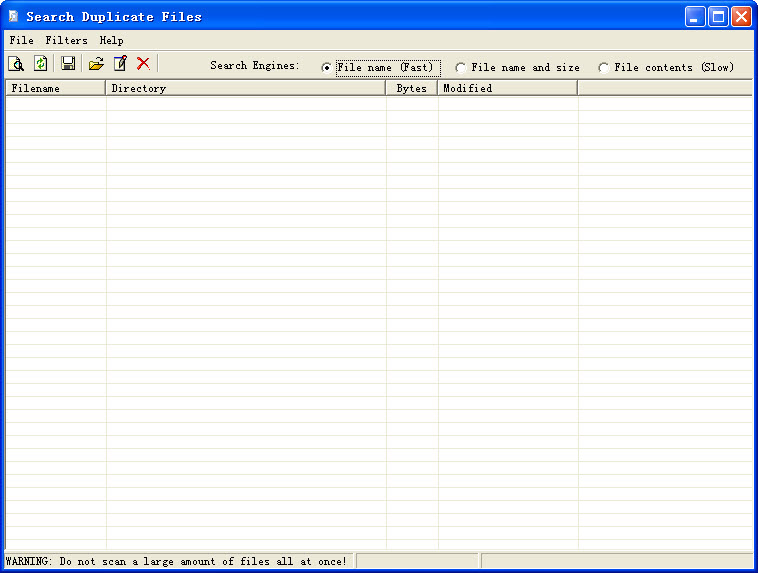Click the Bytes column header

(411, 88)
